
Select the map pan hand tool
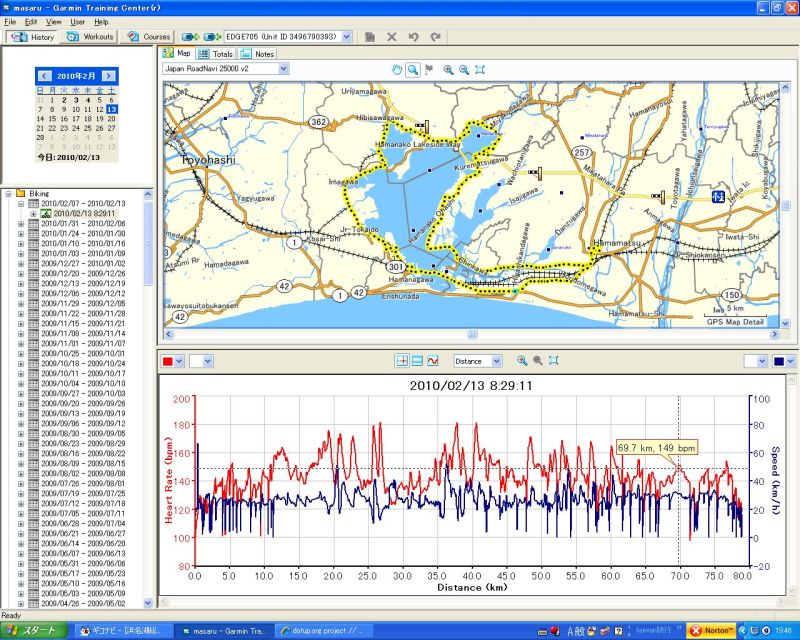pos(396,70)
